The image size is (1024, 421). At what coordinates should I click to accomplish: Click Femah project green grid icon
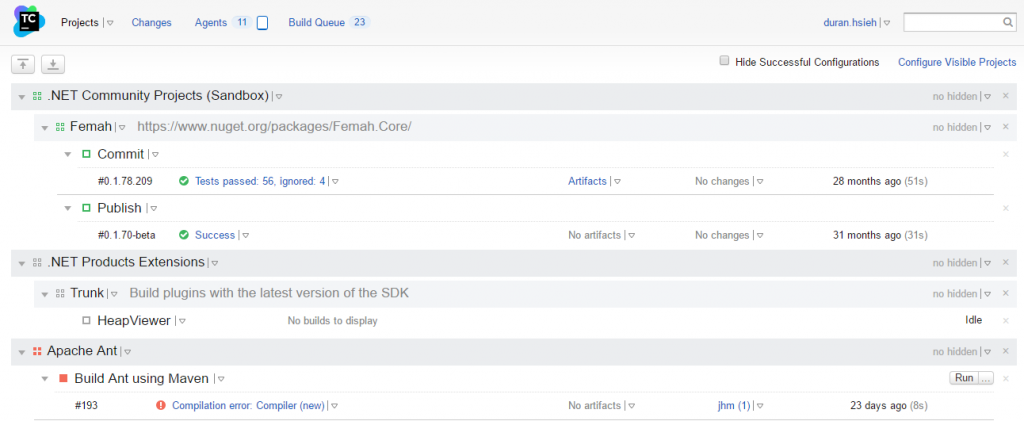pyautogui.click(x=60, y=127)
